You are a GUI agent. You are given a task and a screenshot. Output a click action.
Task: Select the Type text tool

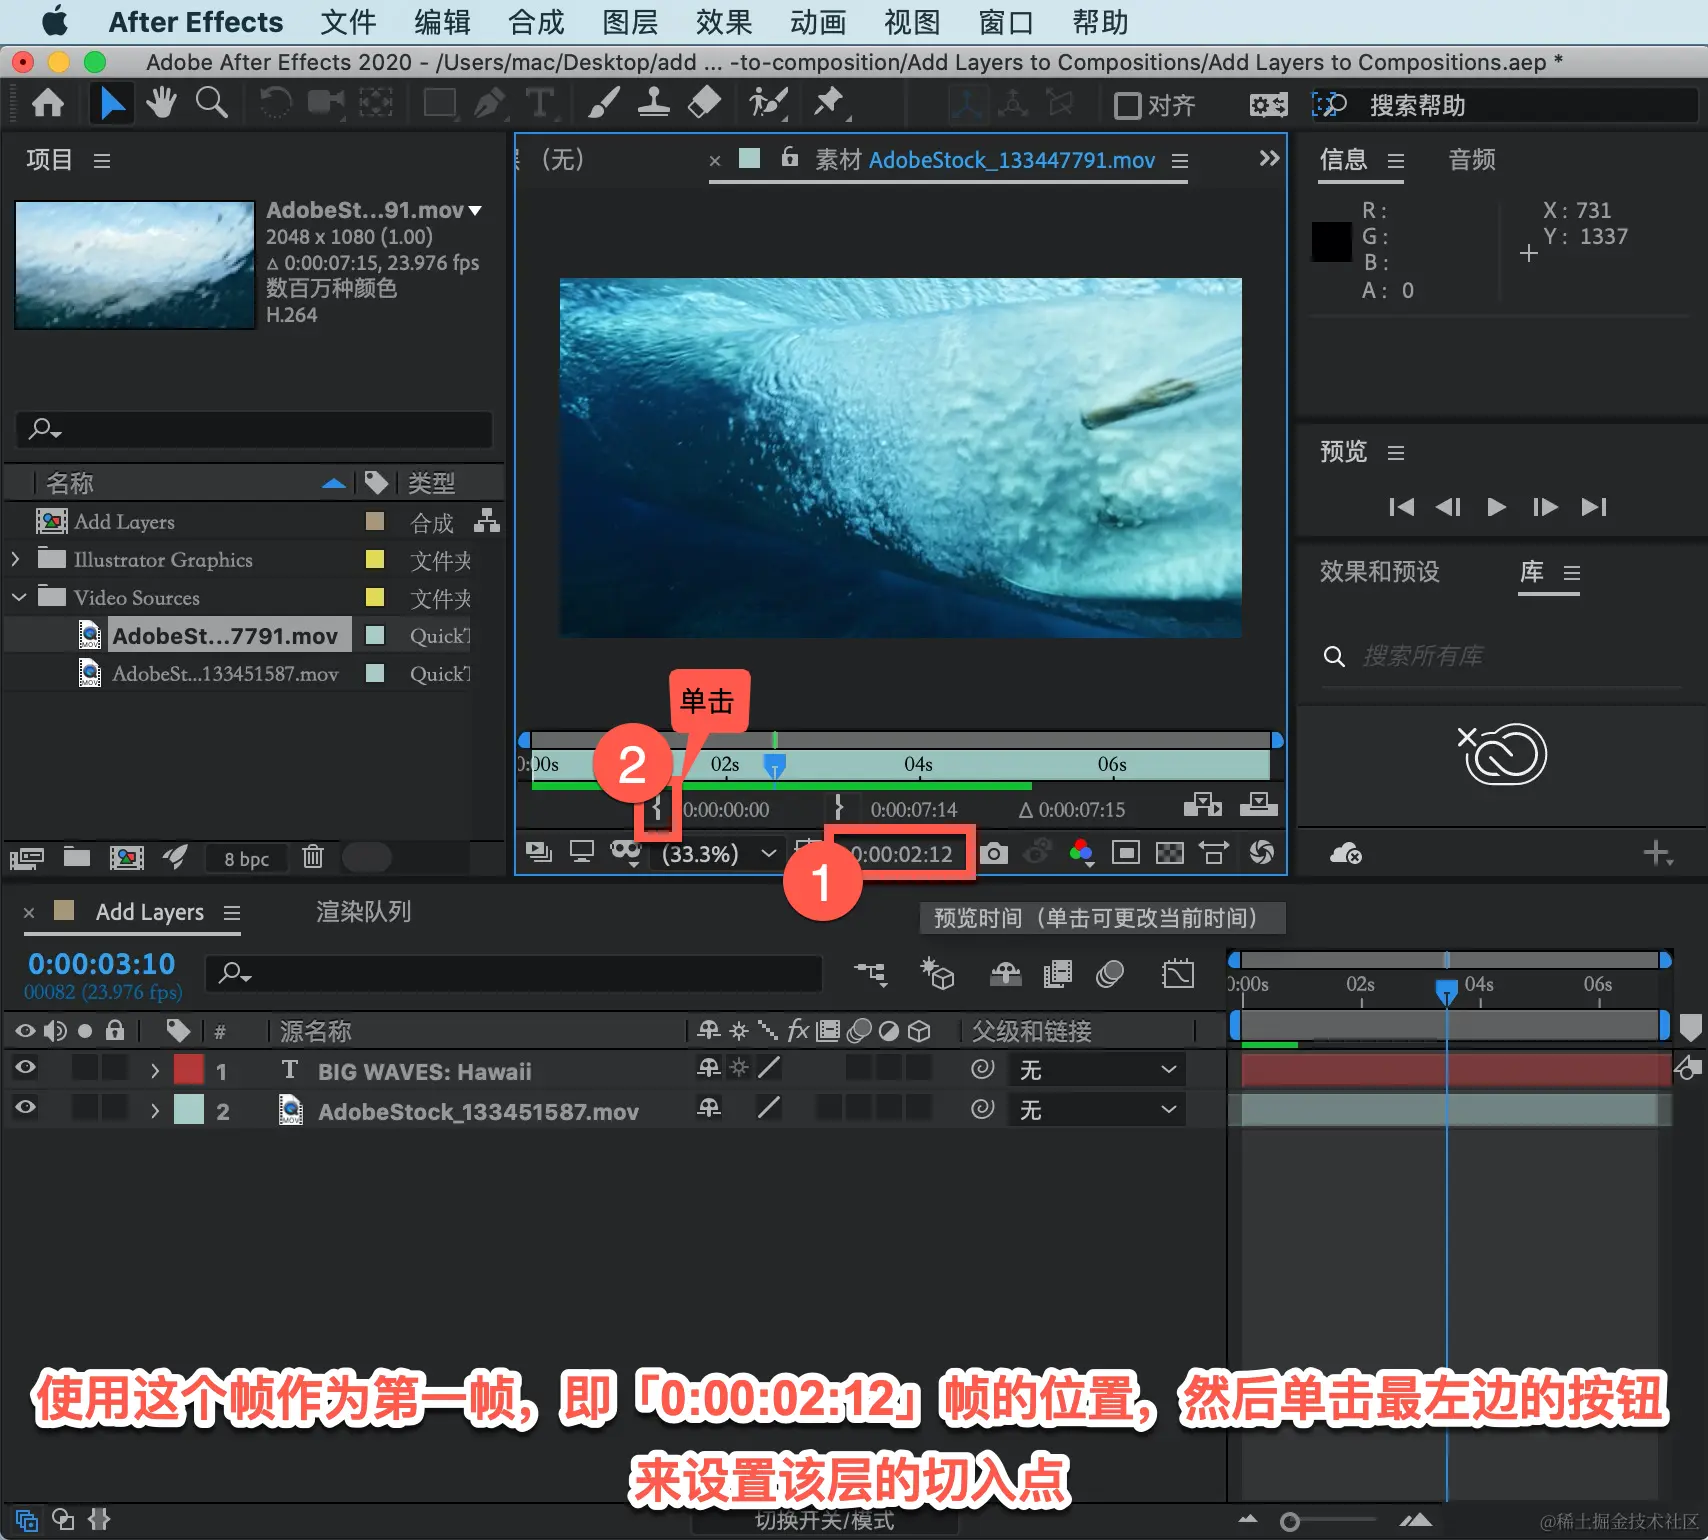coord(539,103)
